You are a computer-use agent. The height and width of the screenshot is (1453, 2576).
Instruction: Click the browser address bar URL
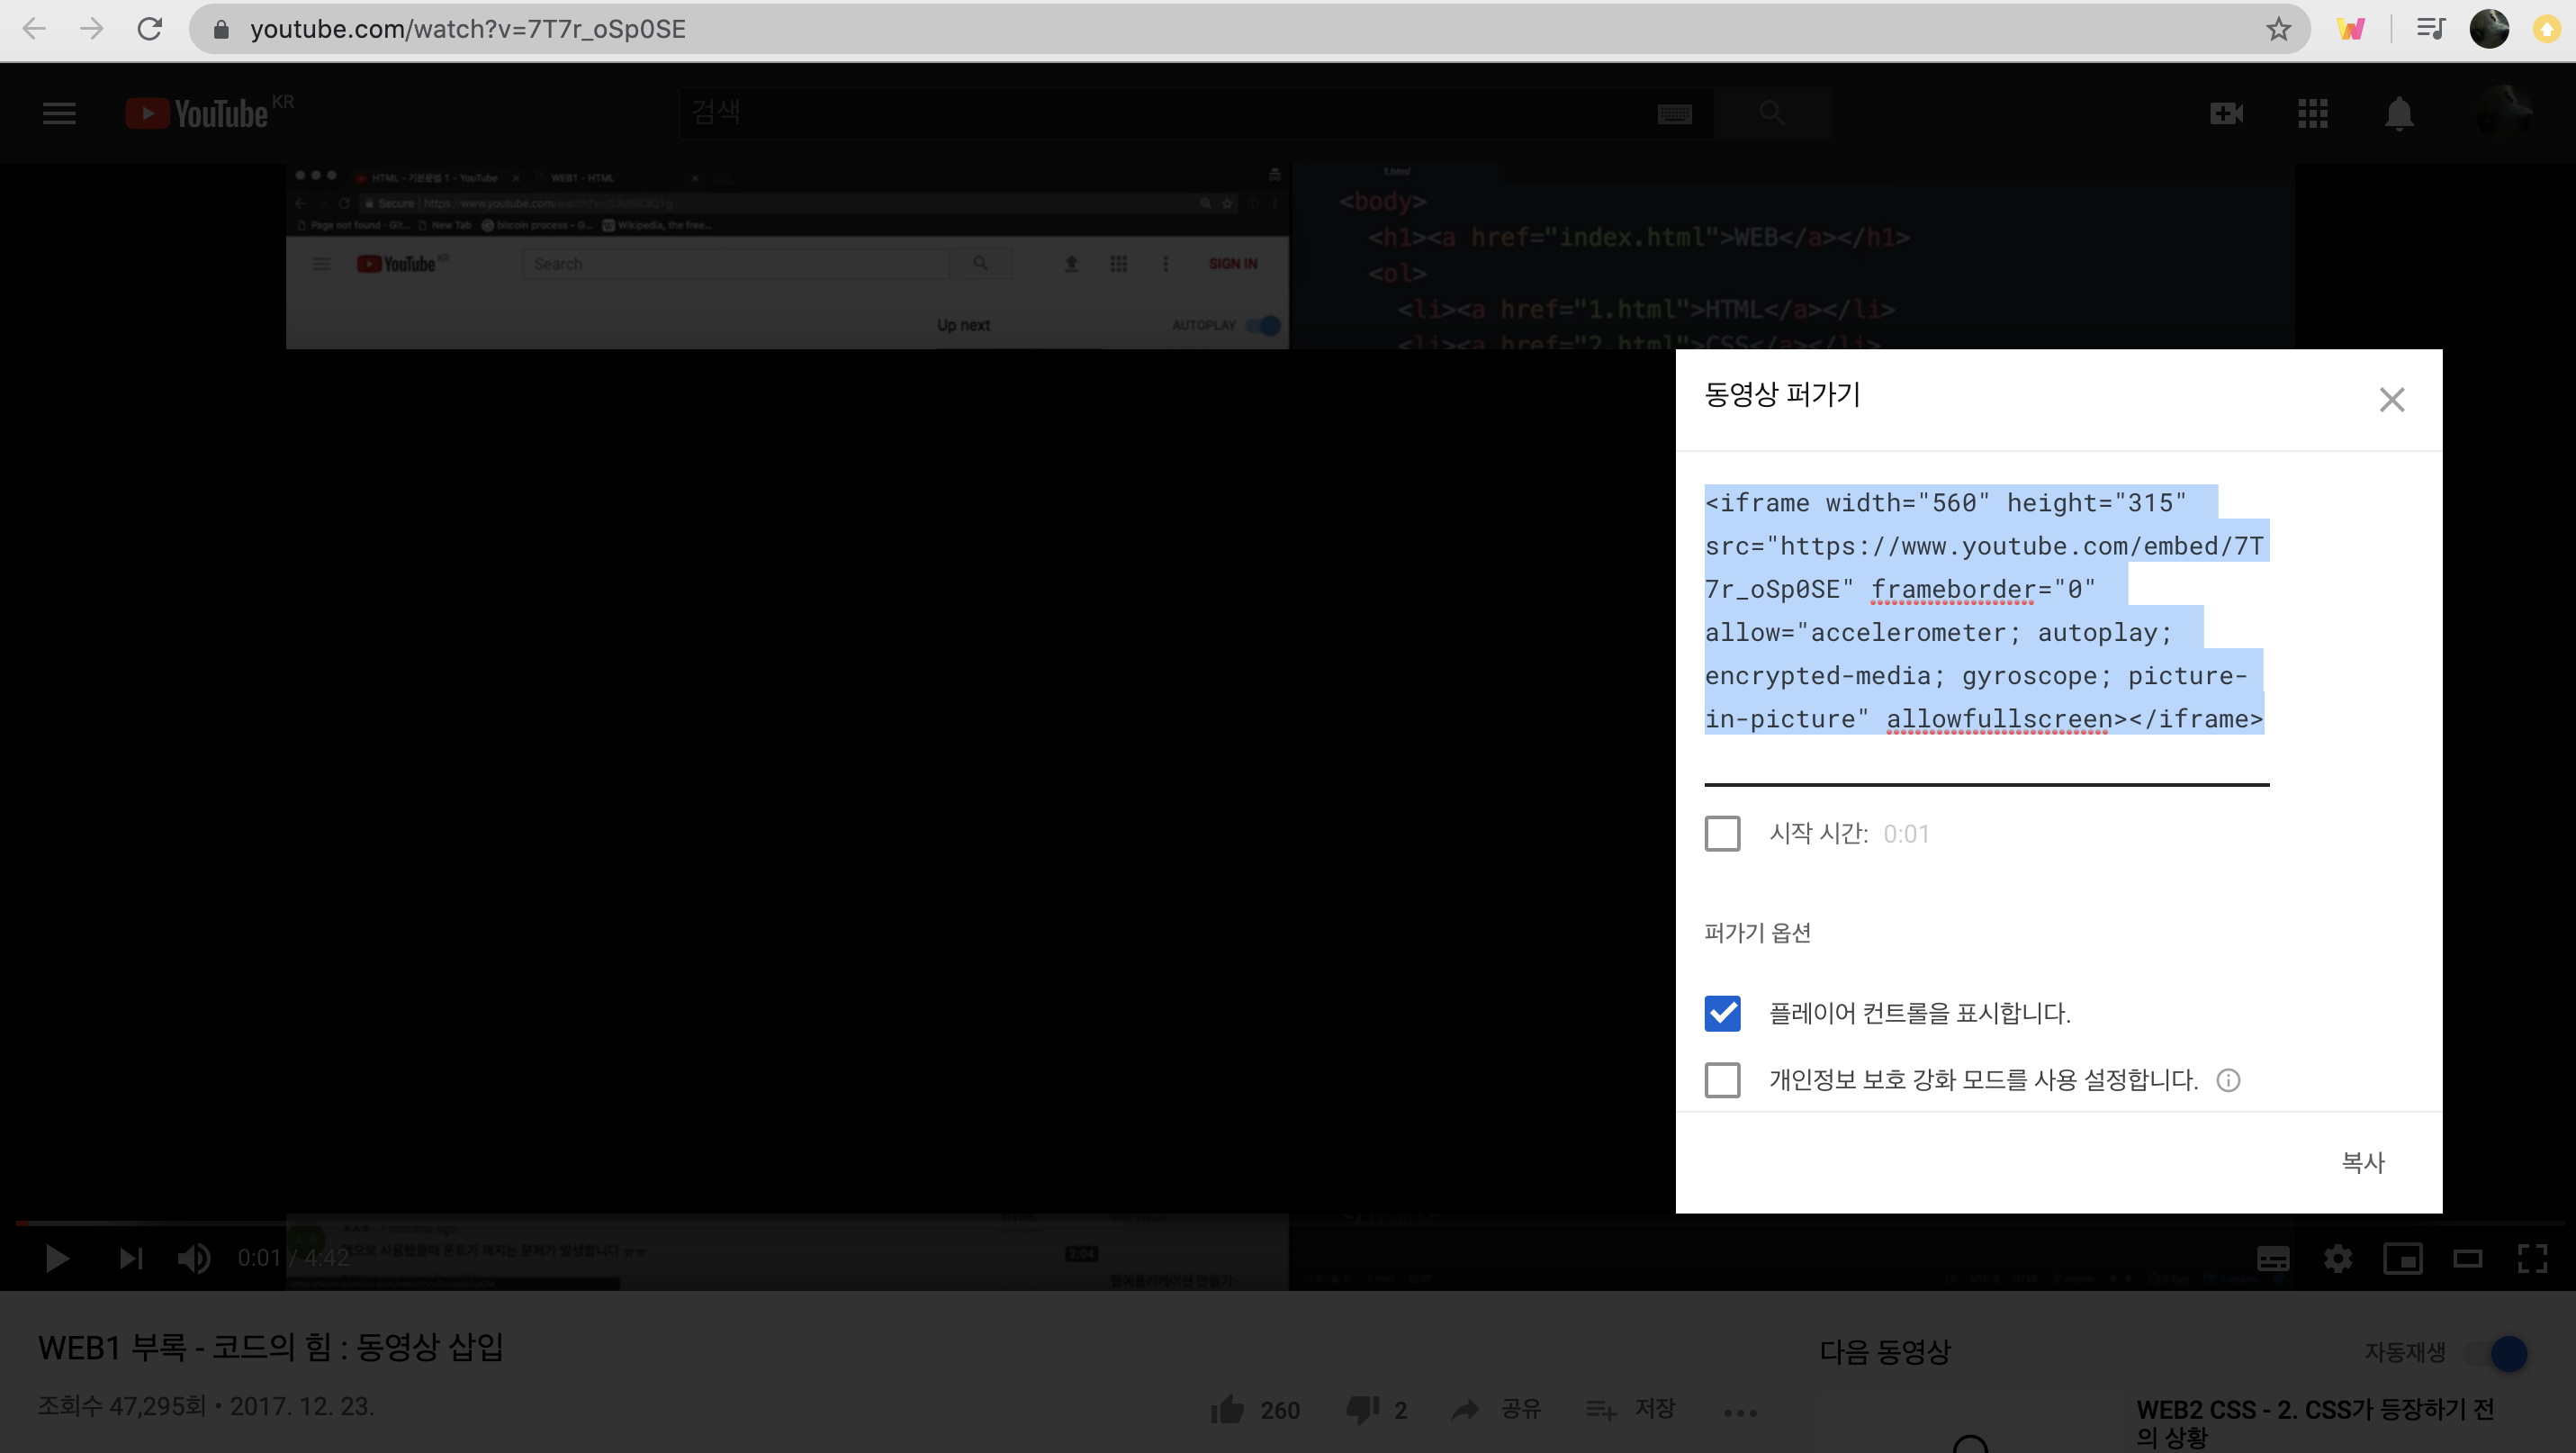click(x=468, y=29)
